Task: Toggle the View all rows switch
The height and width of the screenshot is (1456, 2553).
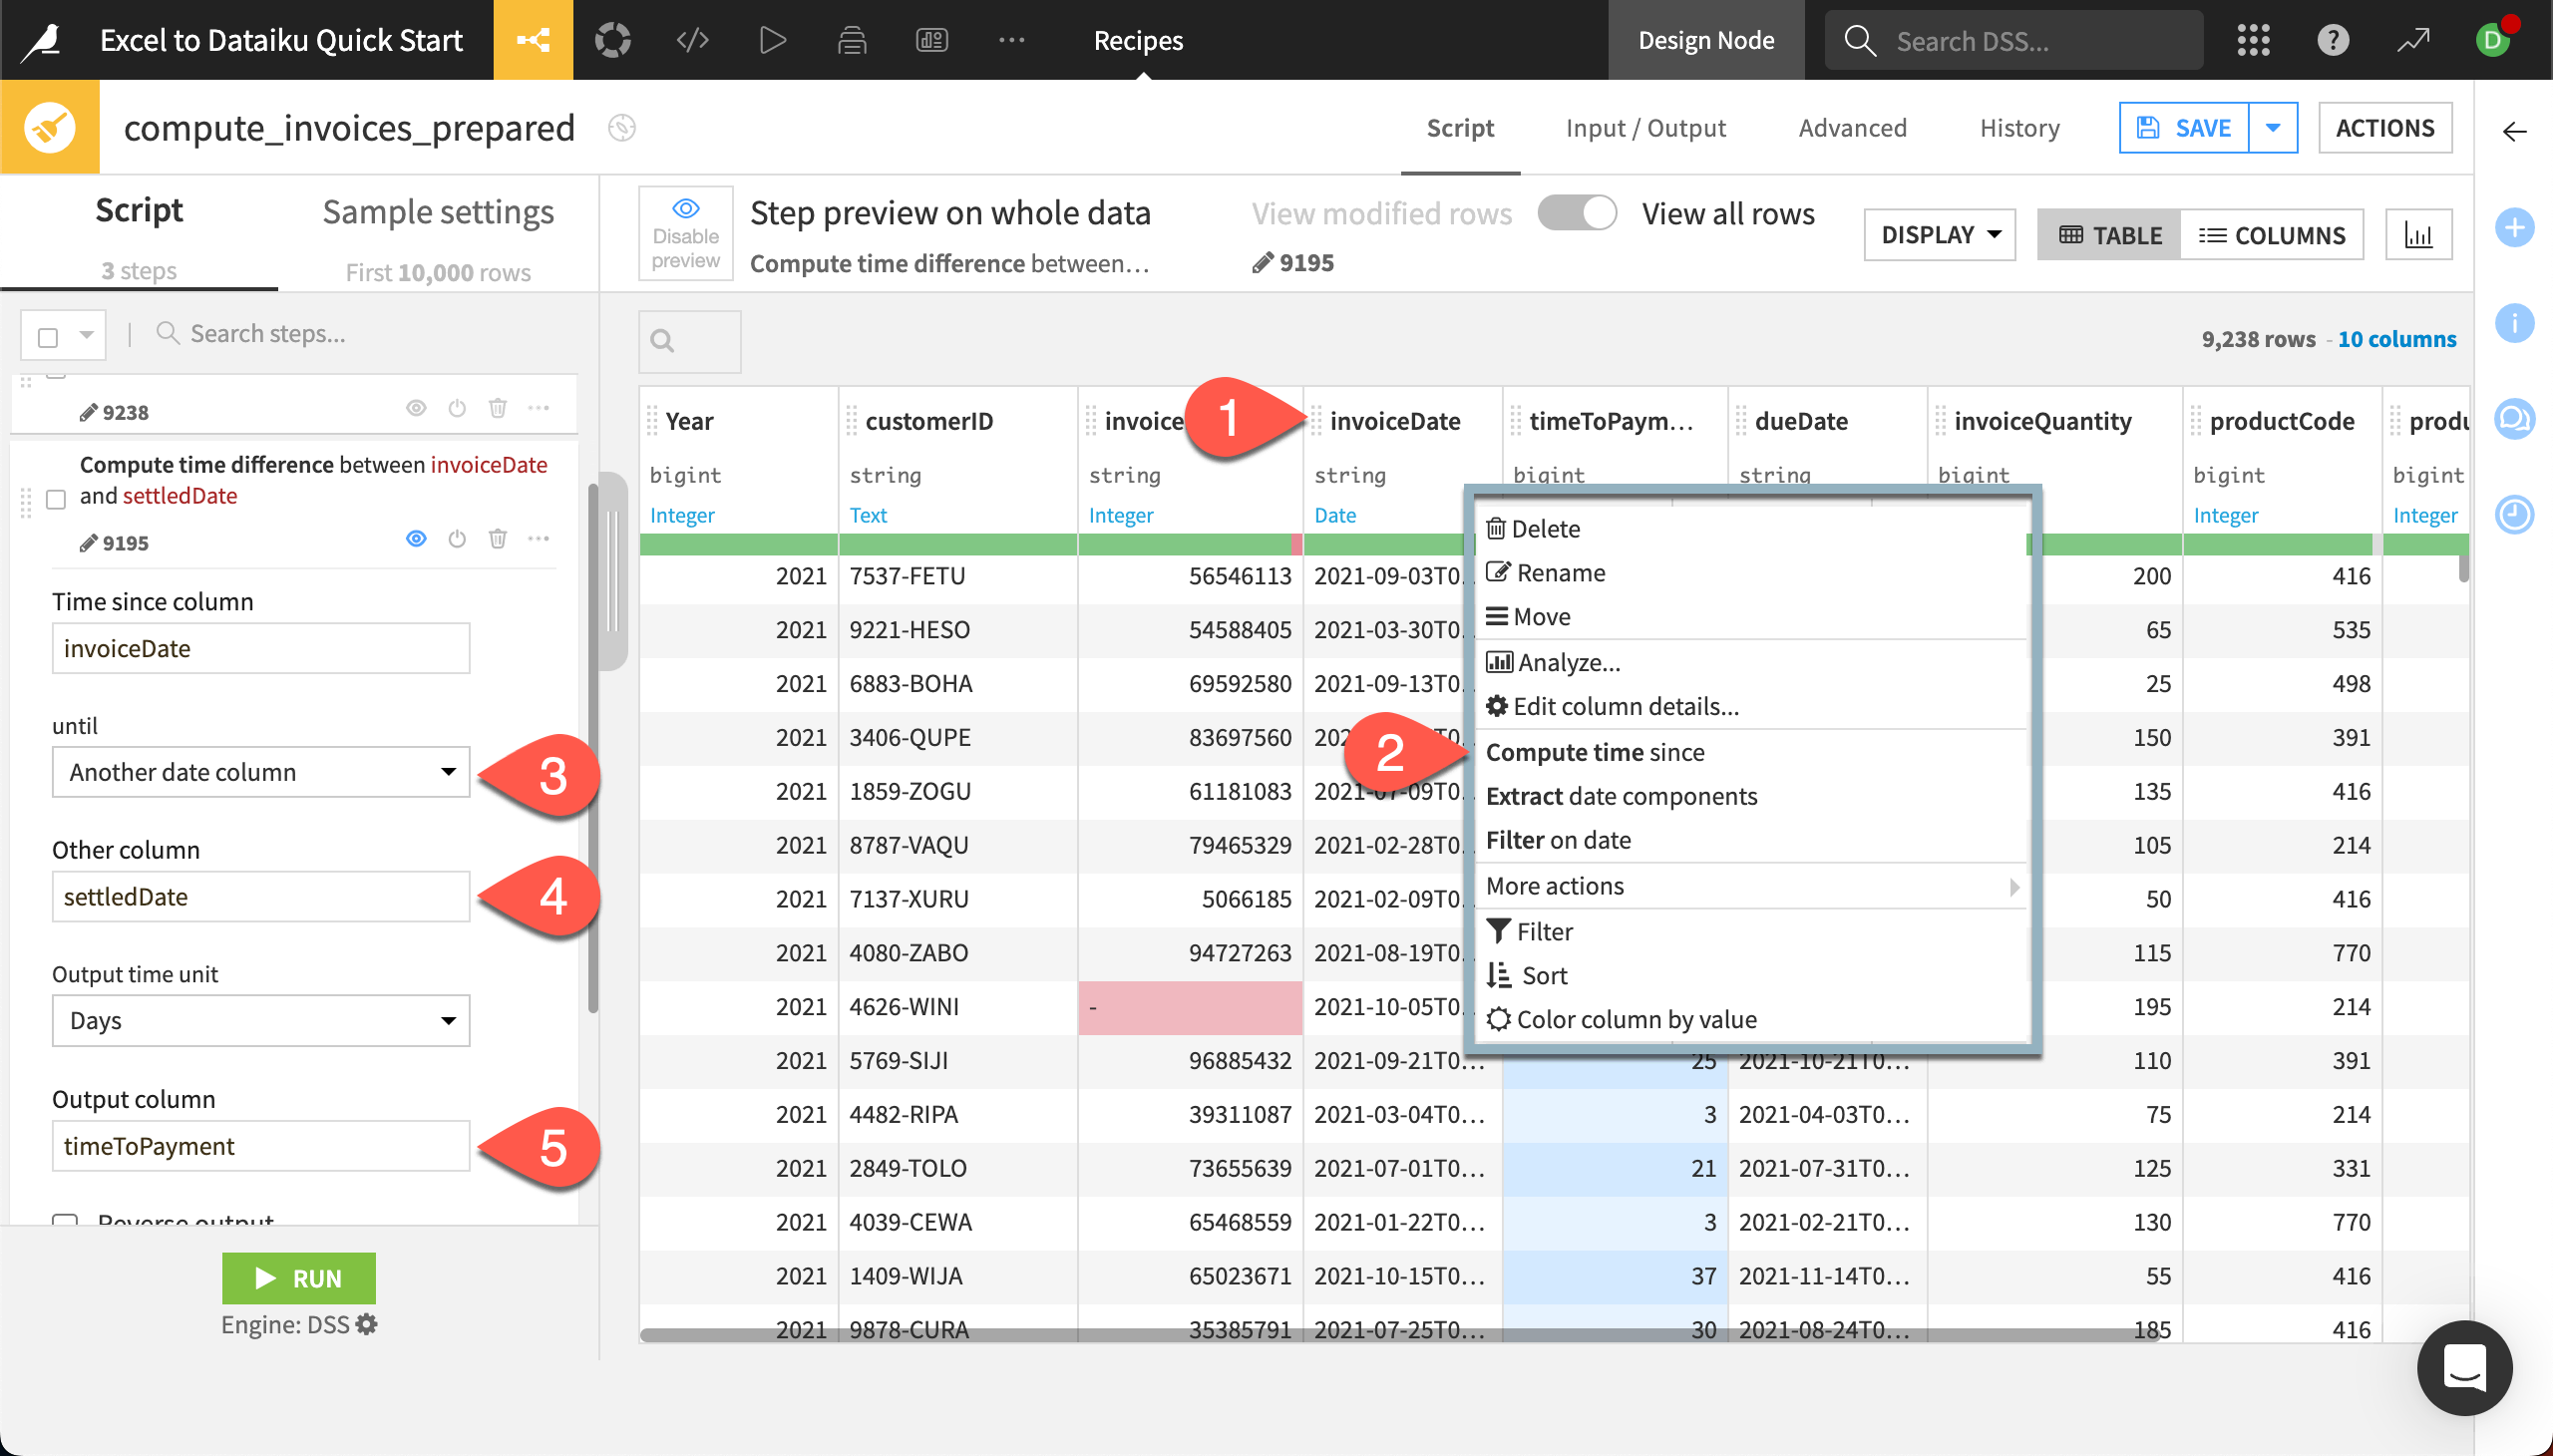Action: tap(1576, 213)
